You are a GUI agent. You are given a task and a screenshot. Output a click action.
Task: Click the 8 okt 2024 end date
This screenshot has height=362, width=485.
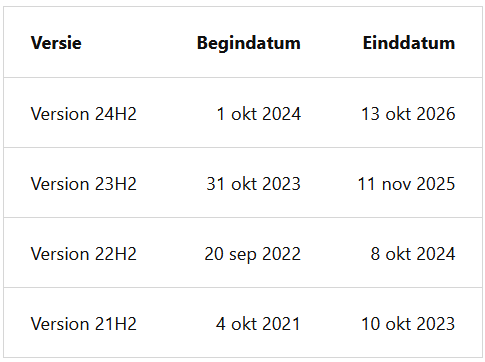[413, 254]
